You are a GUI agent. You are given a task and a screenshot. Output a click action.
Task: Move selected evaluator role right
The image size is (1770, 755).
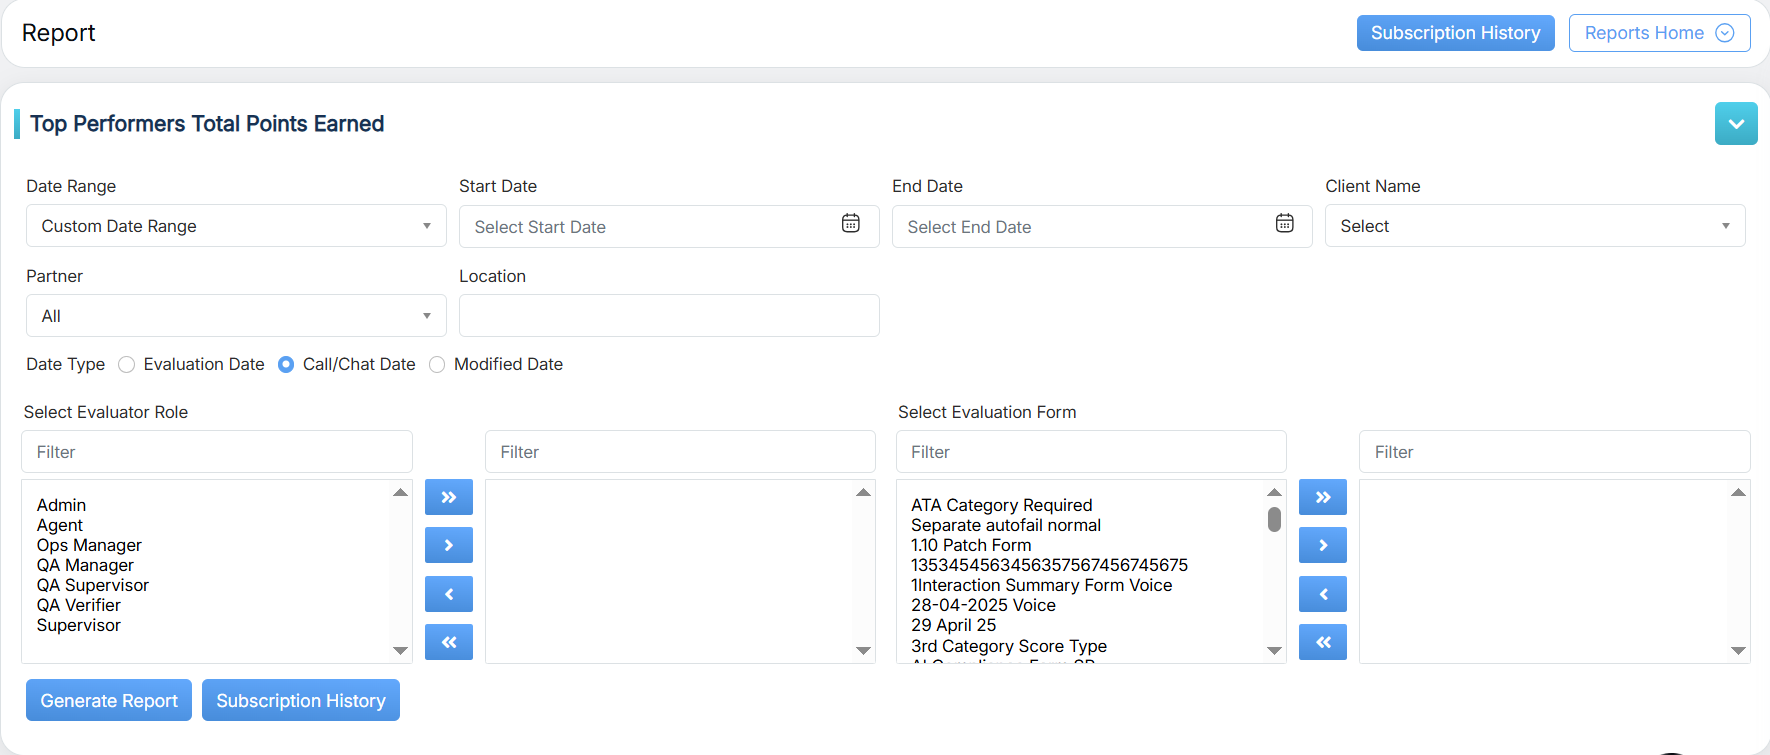click(x=449, y=545)
